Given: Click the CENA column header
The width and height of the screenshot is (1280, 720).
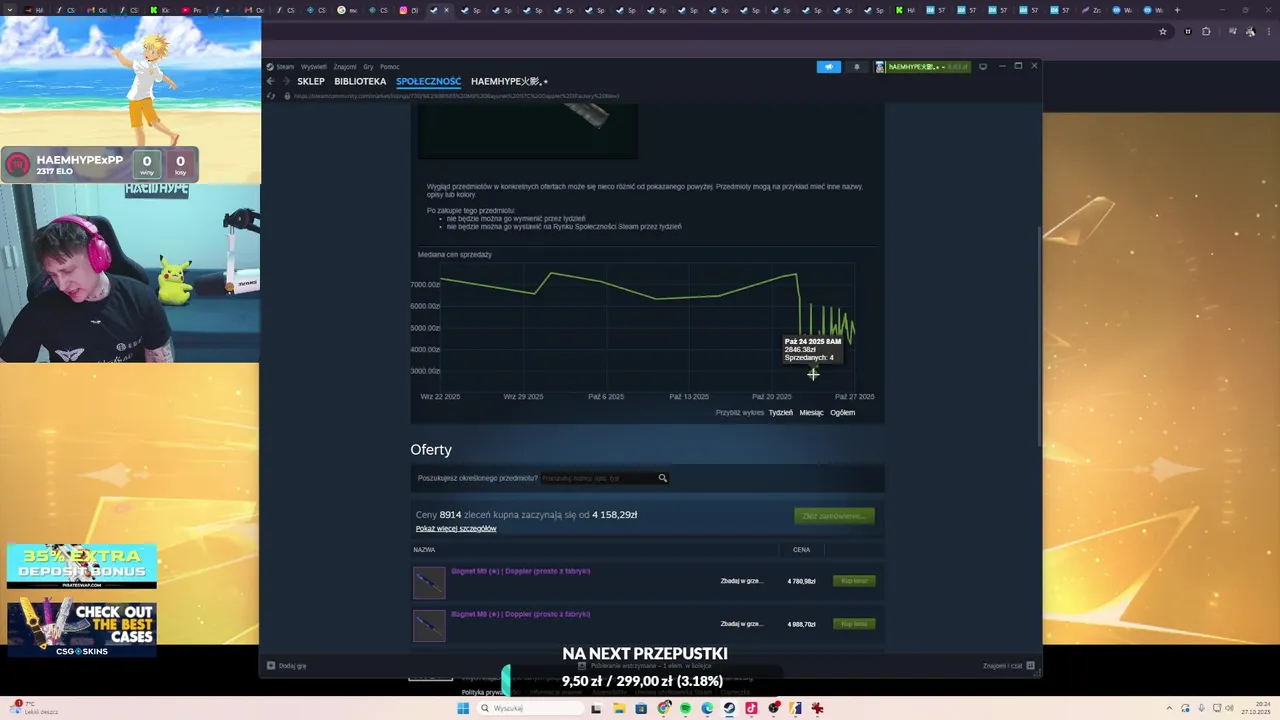Looking at the screenshot, I should pyautogui.click(x=801, y=549).
